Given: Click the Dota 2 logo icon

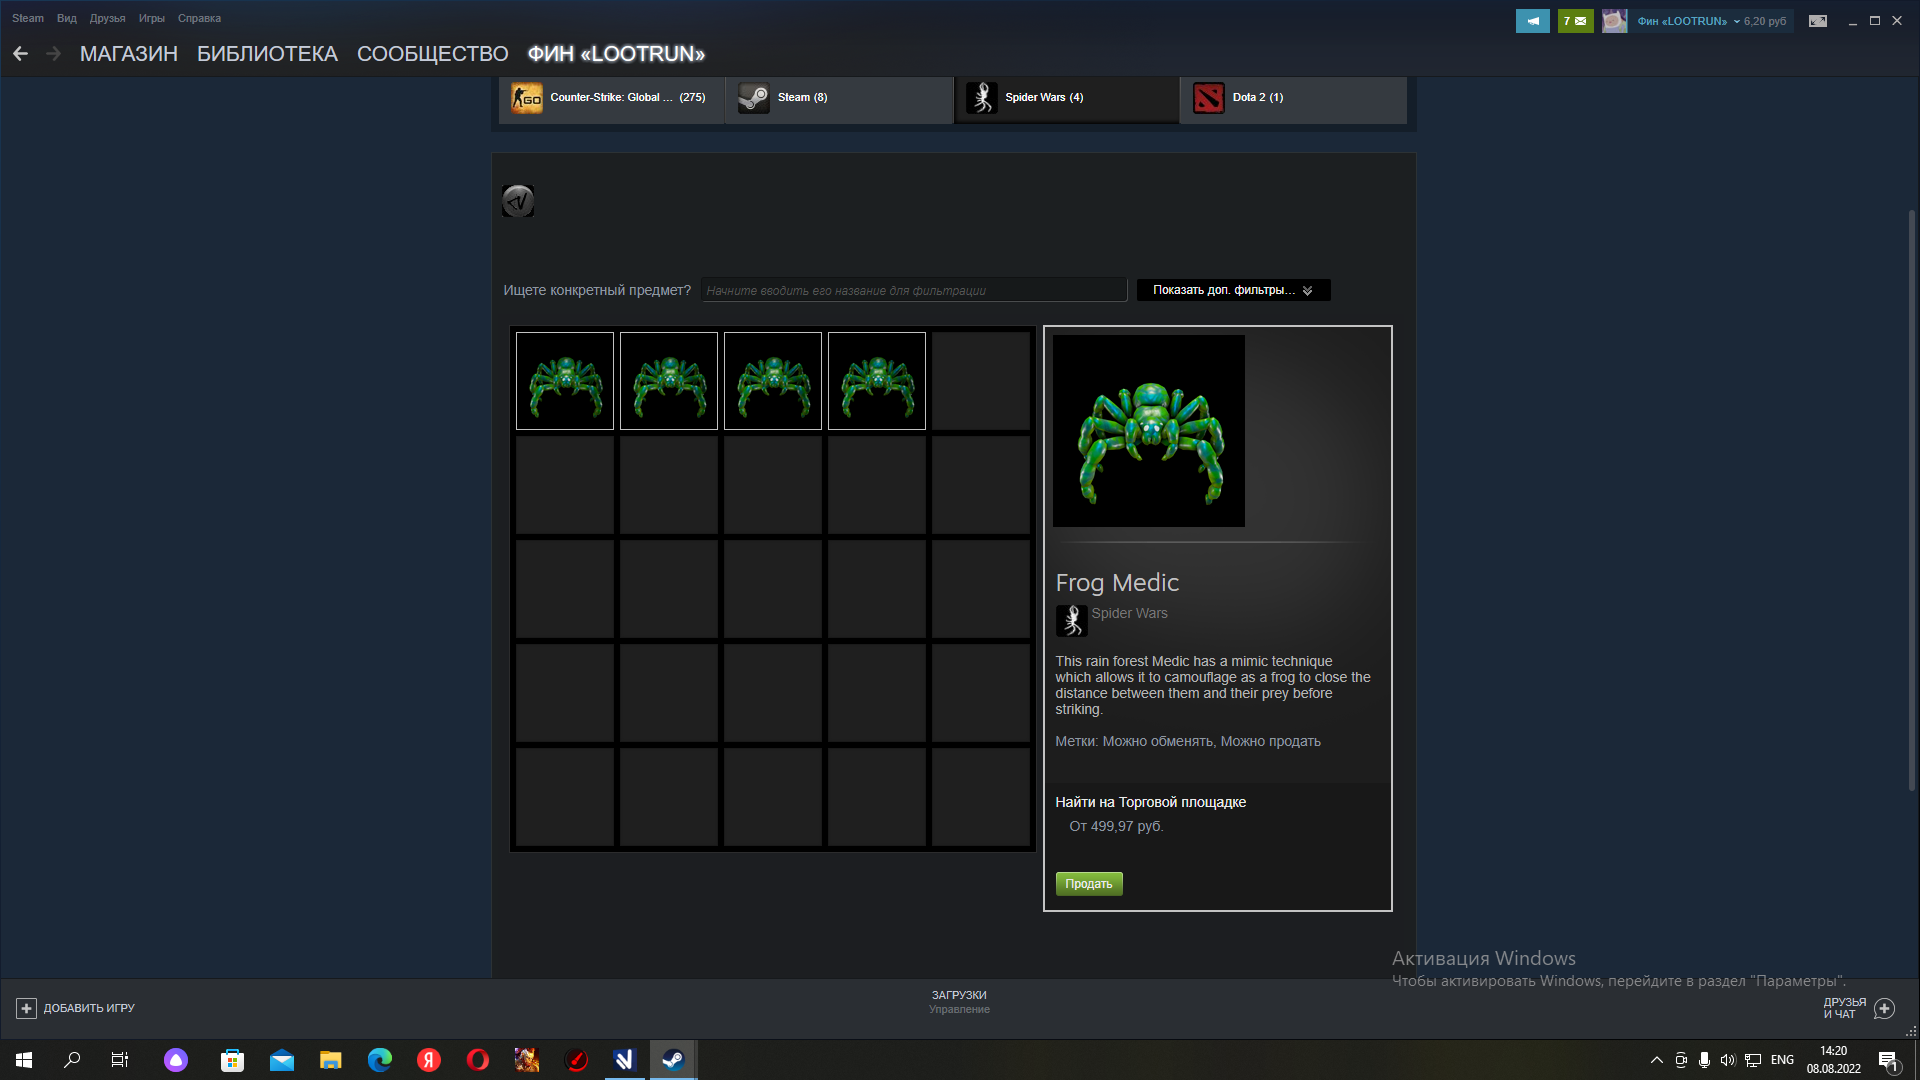Looking at the screenshot, I should 1209,98.
